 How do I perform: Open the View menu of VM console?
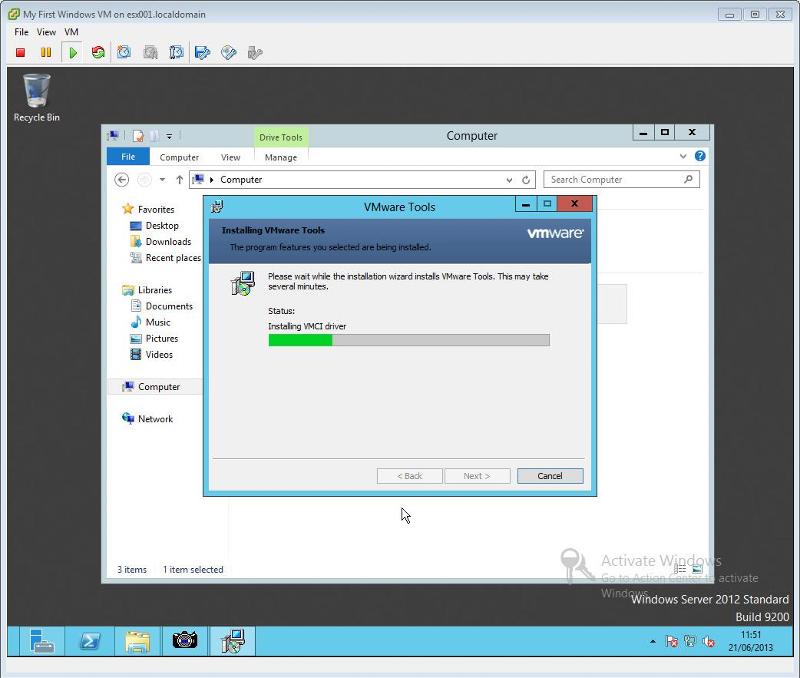46,32
